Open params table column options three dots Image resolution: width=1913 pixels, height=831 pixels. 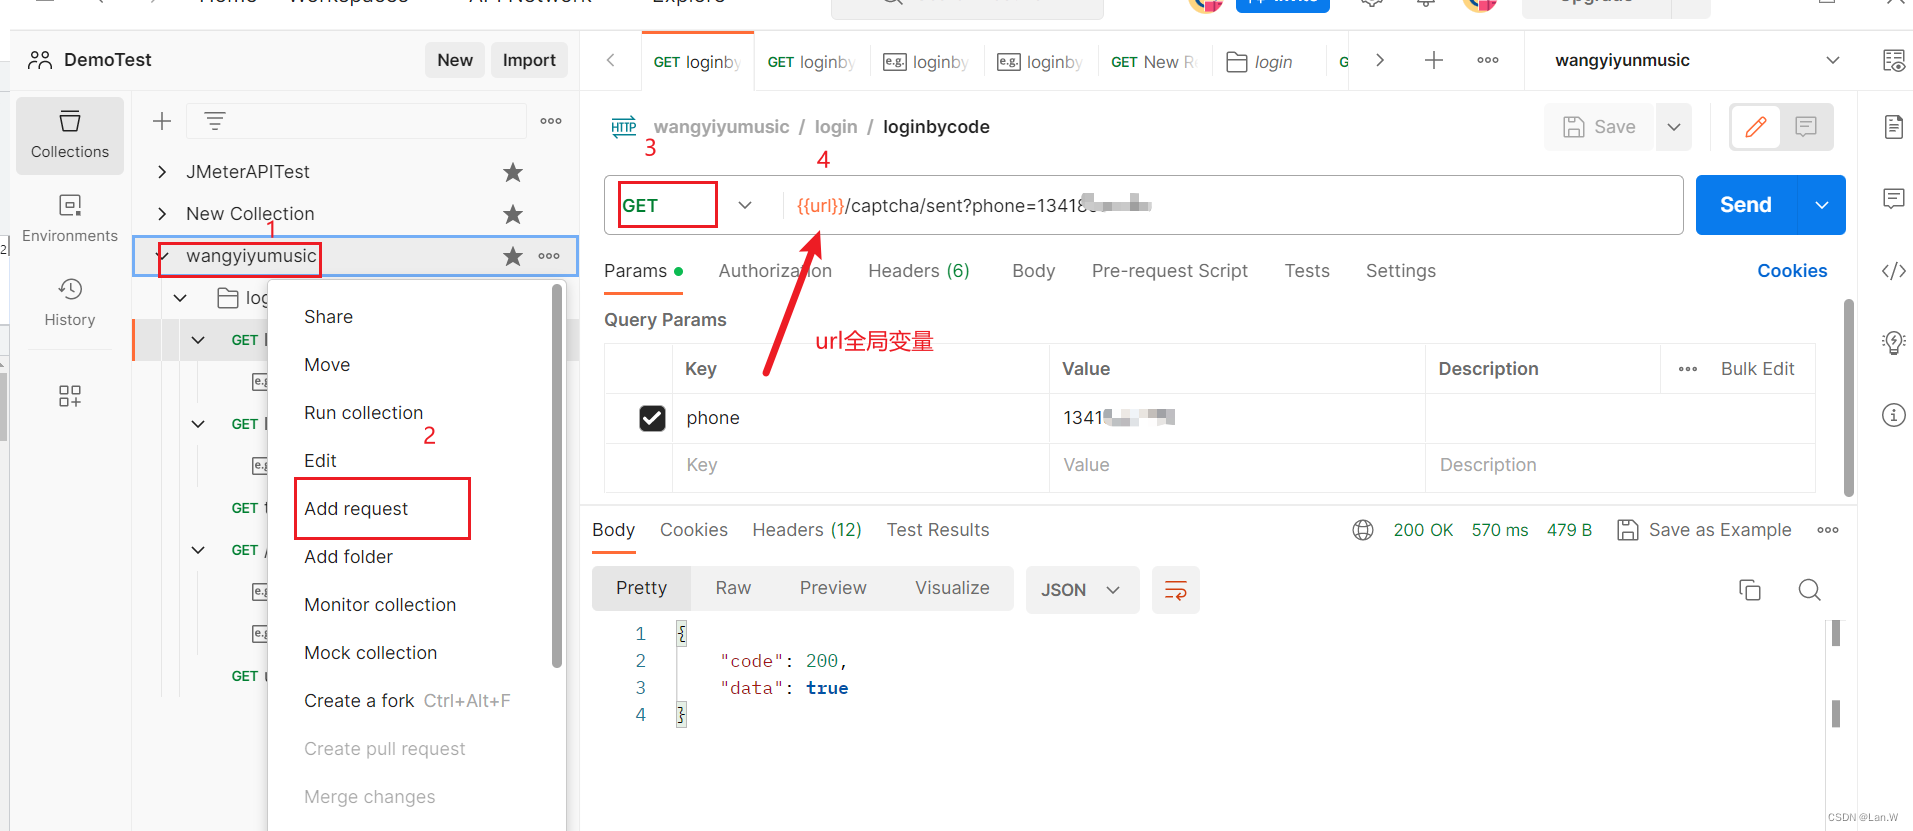coord(1688,369)
